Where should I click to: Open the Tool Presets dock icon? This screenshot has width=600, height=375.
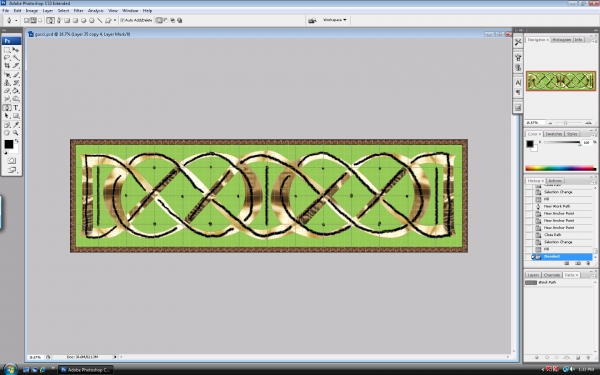point(518,42)
